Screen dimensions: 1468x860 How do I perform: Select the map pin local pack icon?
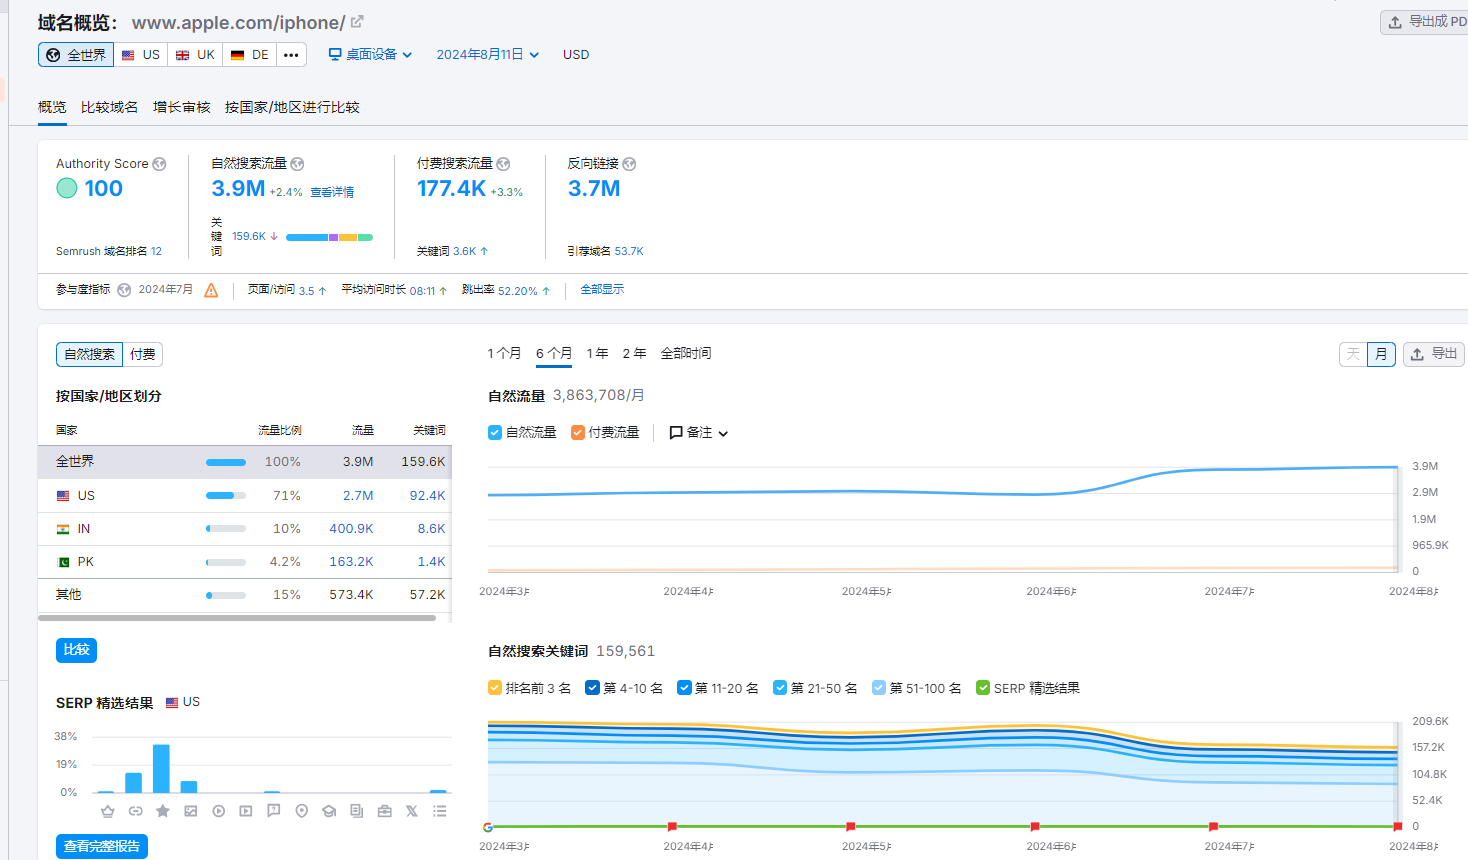pyautogui.click(x=301, y=811)
